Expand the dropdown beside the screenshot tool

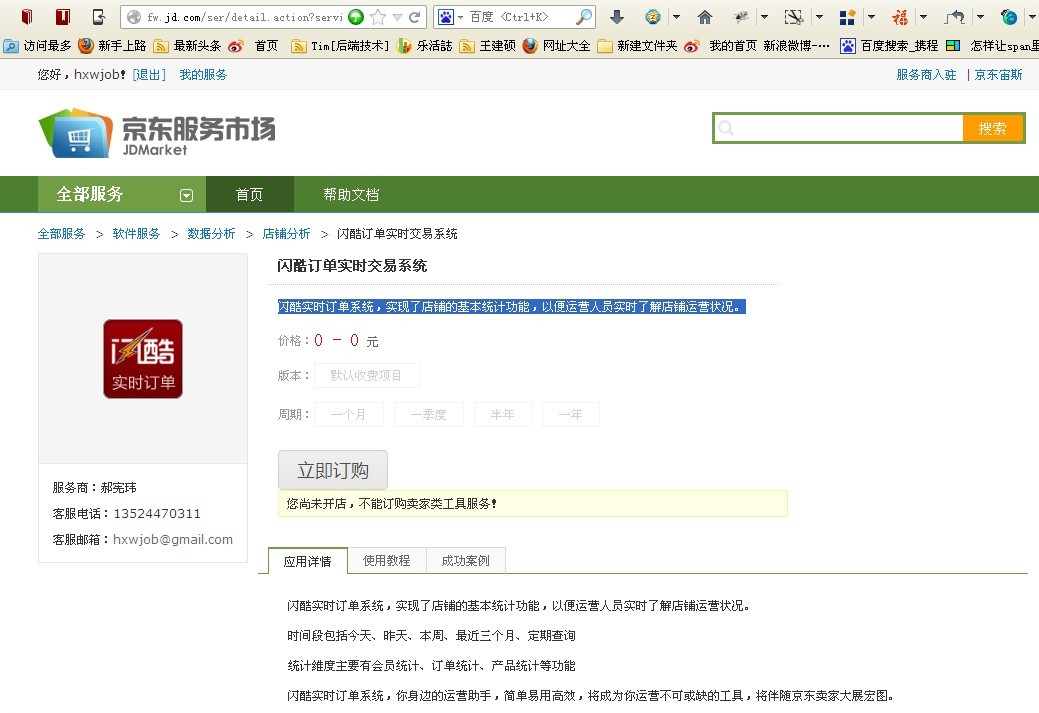(x=819, y=17)
